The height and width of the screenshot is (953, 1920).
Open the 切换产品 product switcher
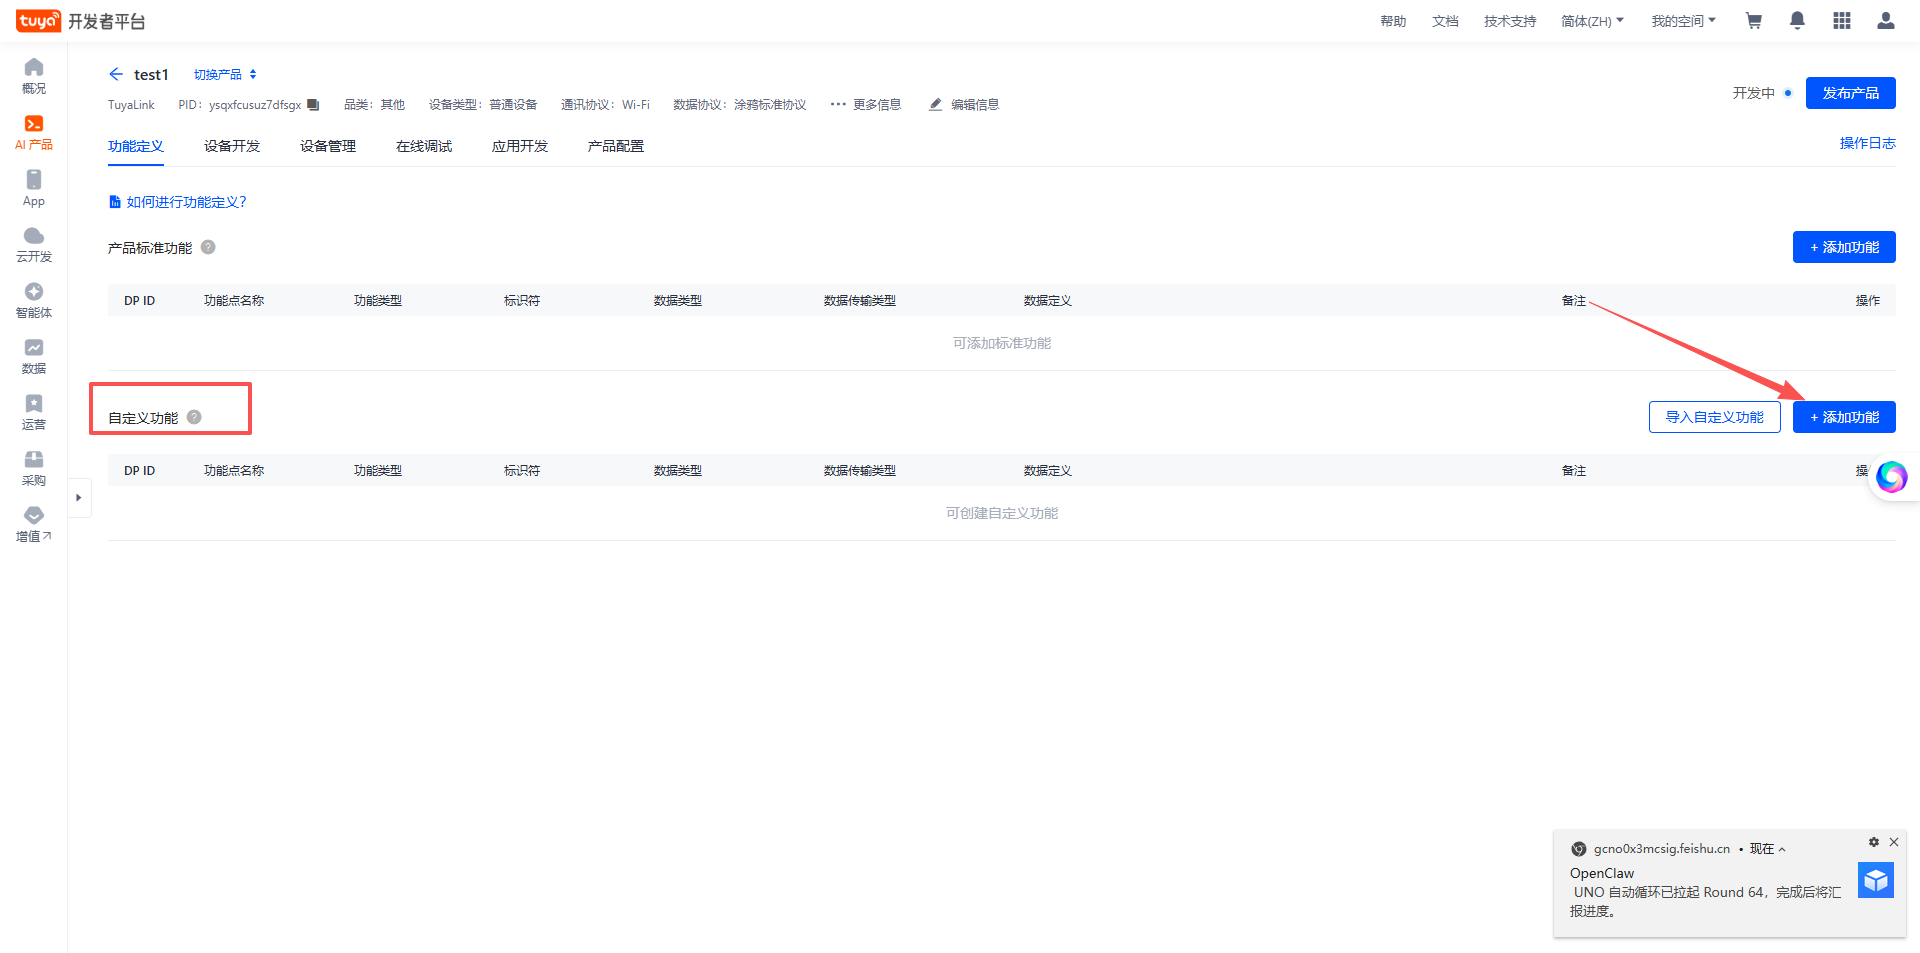(225, 75)
